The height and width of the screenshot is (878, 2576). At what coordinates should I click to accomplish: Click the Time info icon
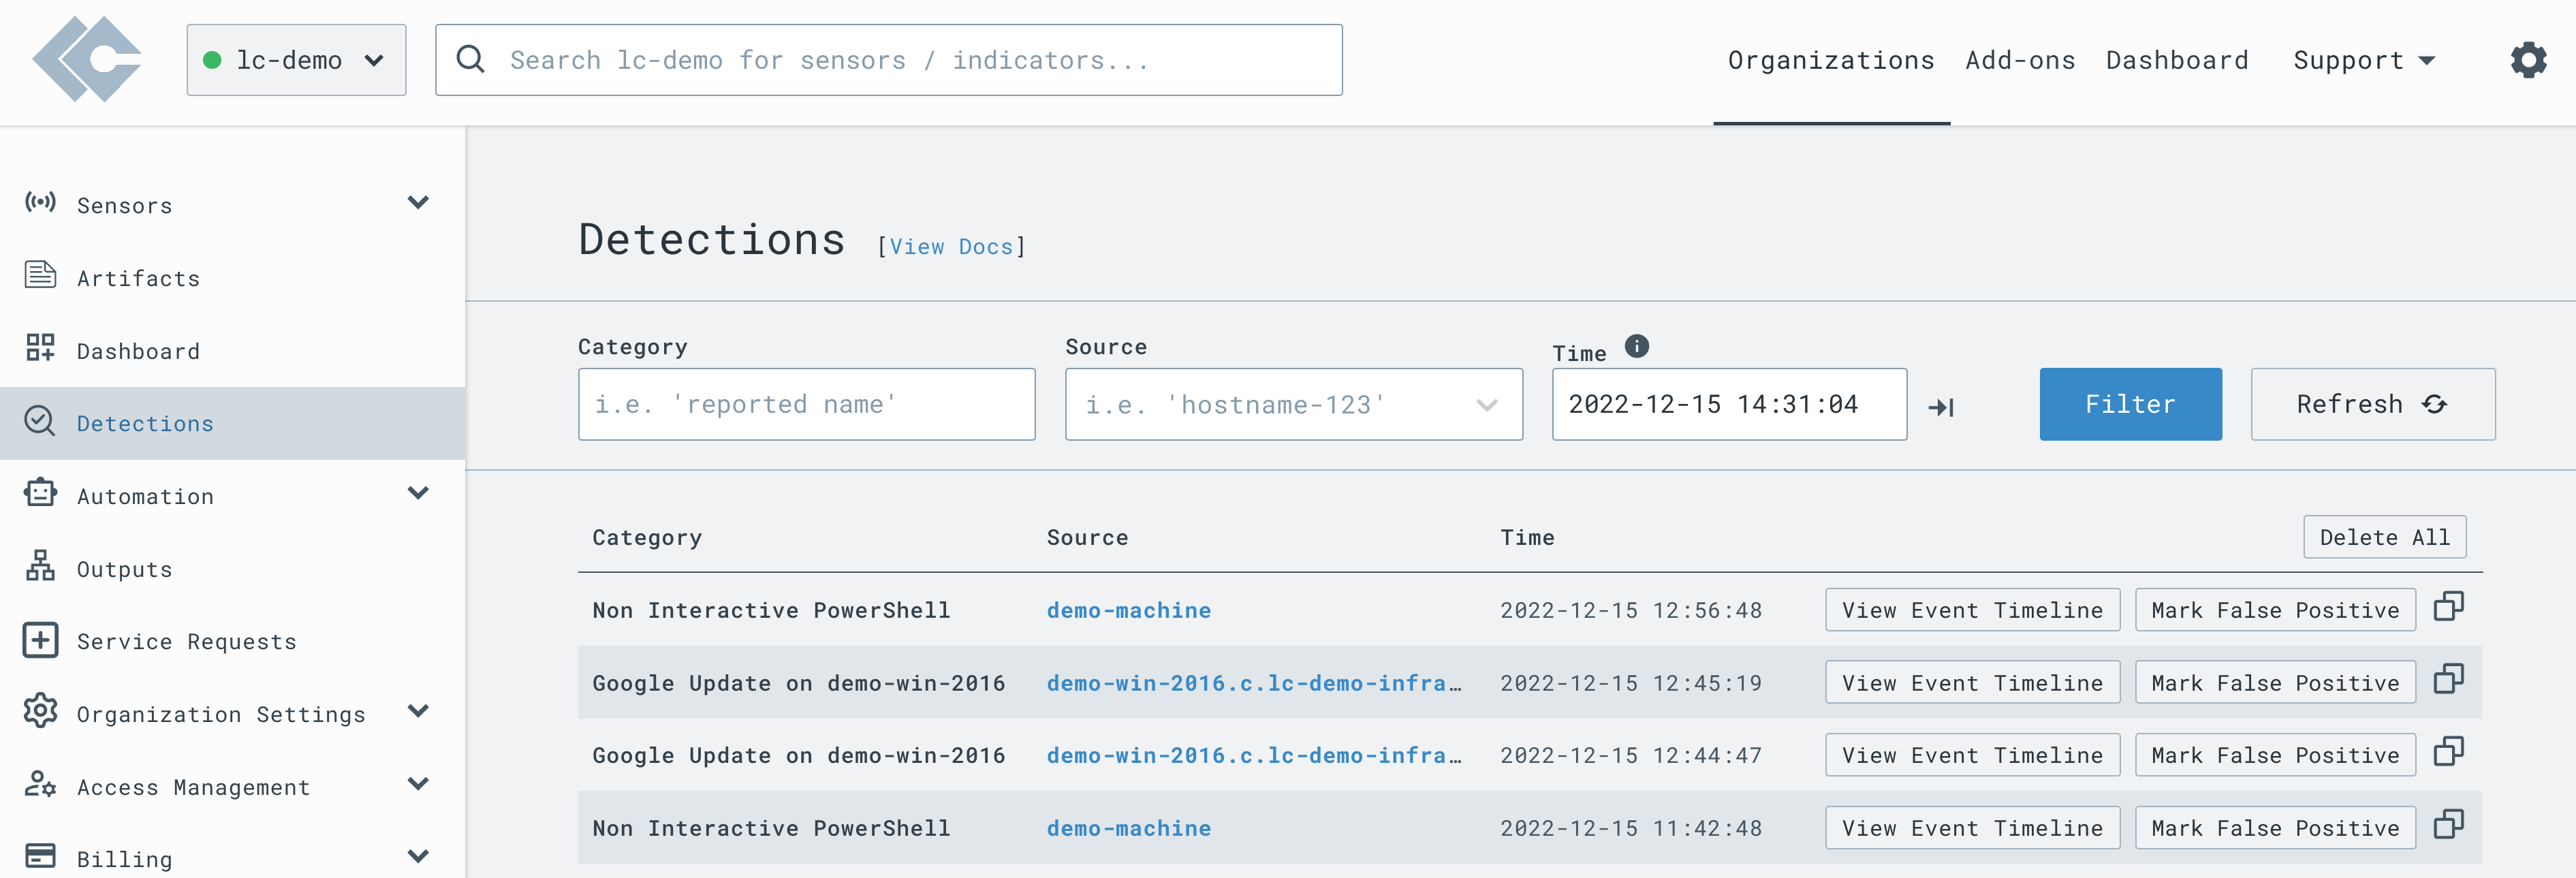tap(1636, 346)
